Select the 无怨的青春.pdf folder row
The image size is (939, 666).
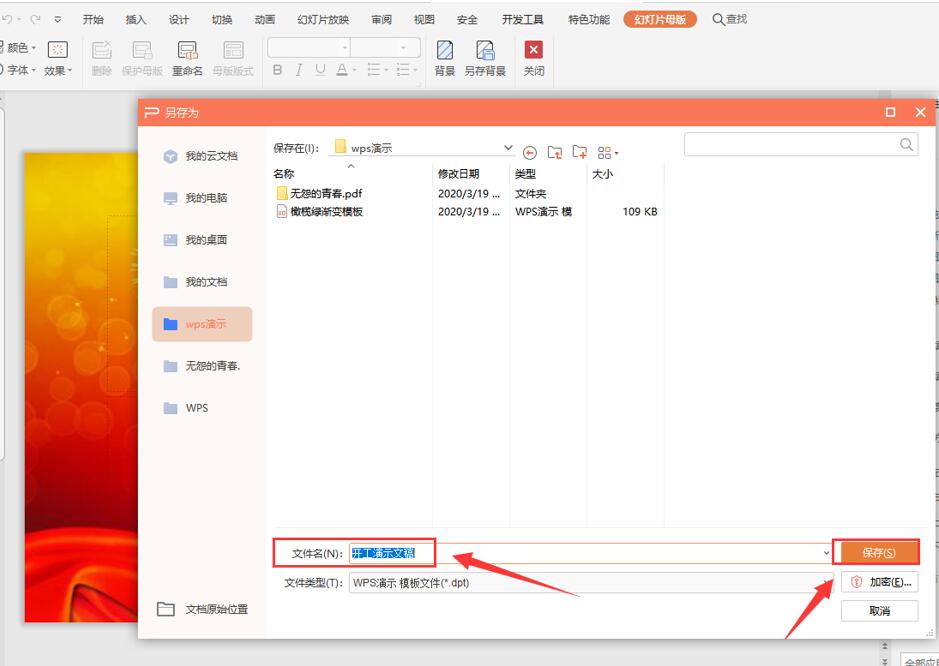467,193
